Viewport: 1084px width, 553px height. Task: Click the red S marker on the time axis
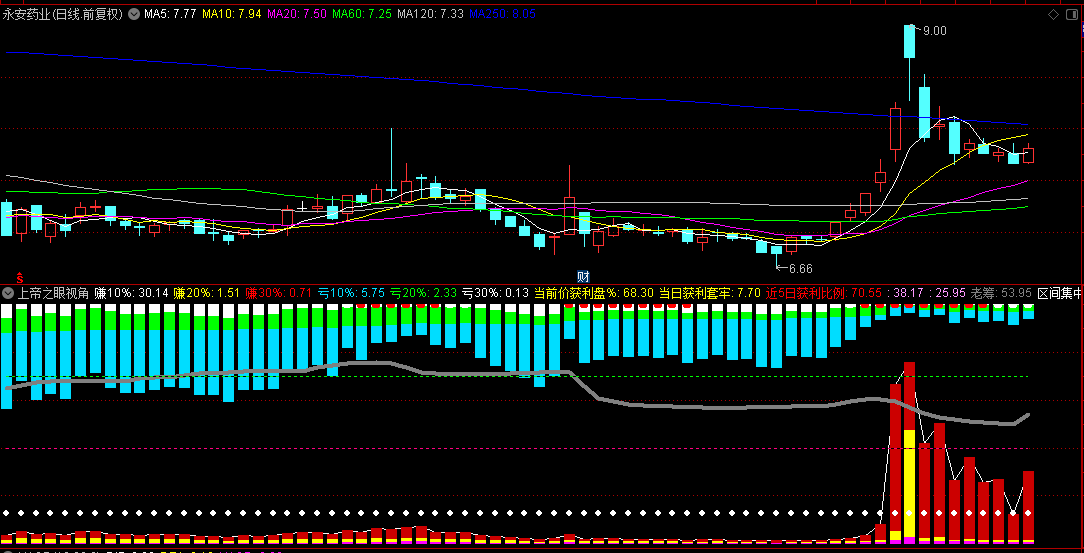click(20, 276)
